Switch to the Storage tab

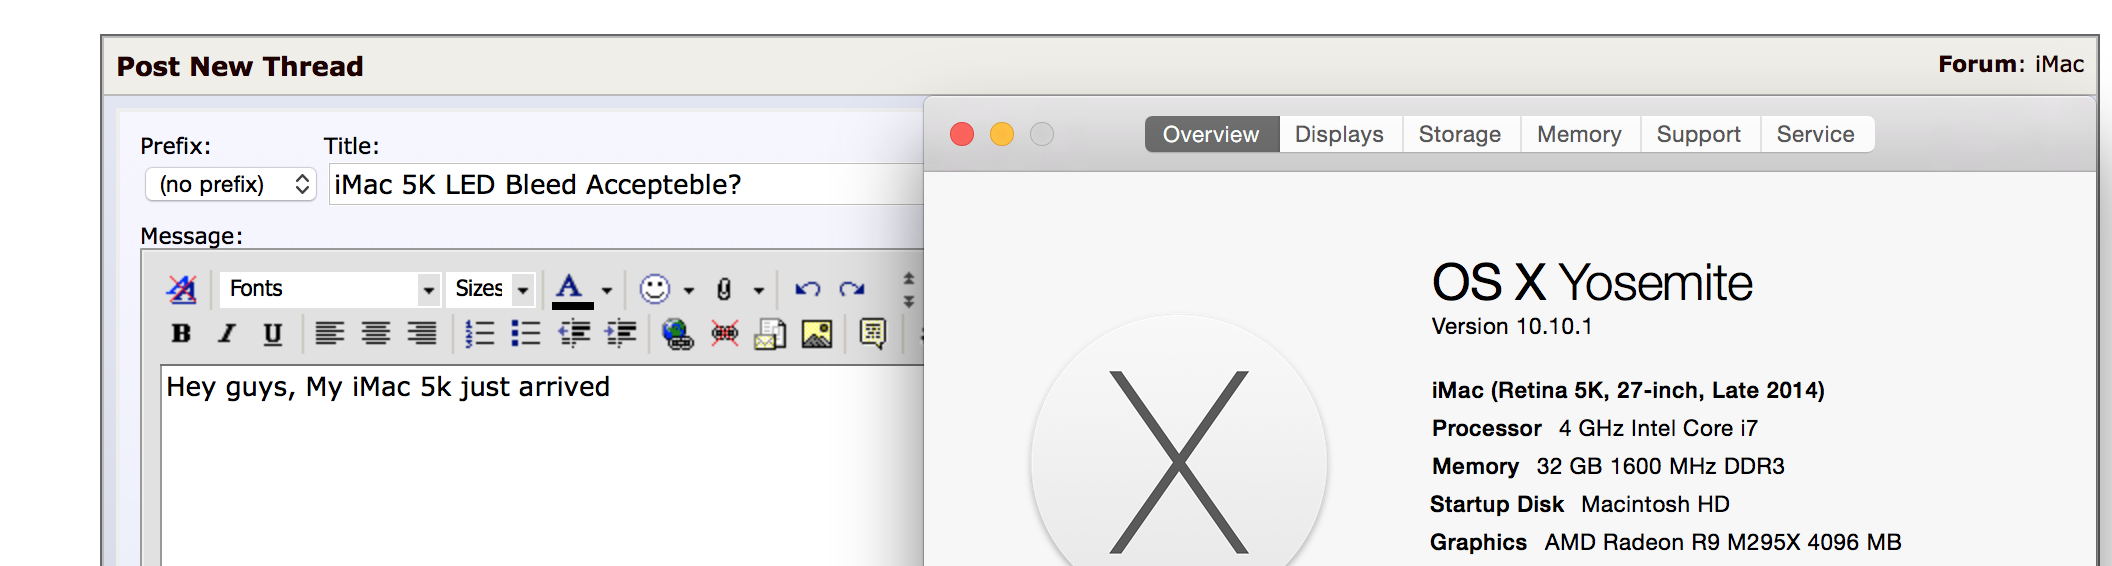tap(1460, 134)
